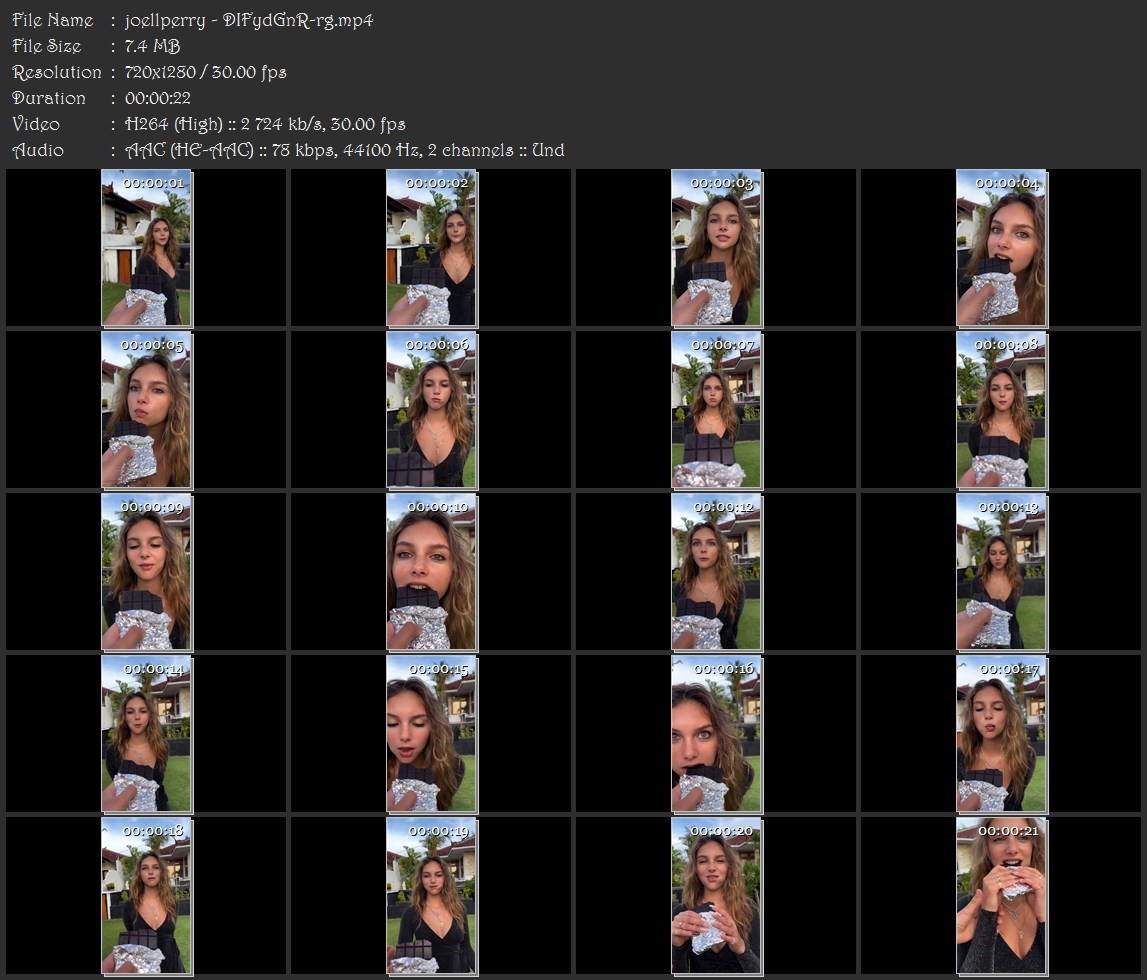Select the file size value 7.4 MB
The image size is (1147, 980).
[x=152, y=46]
